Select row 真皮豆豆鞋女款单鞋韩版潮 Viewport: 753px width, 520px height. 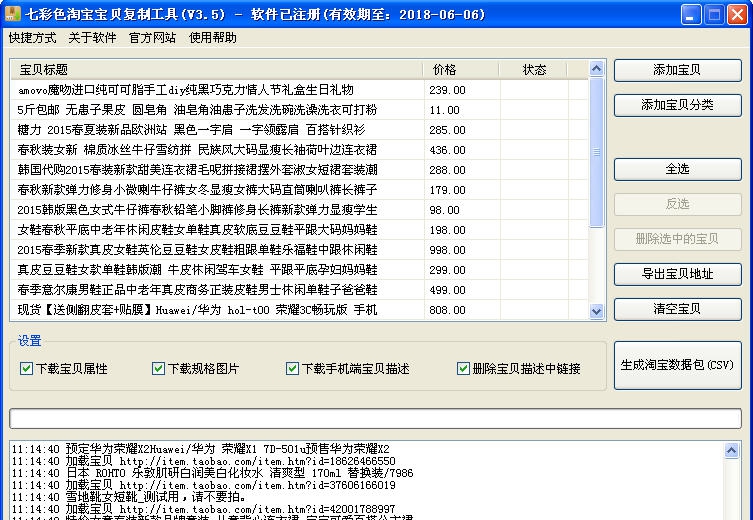299,270
